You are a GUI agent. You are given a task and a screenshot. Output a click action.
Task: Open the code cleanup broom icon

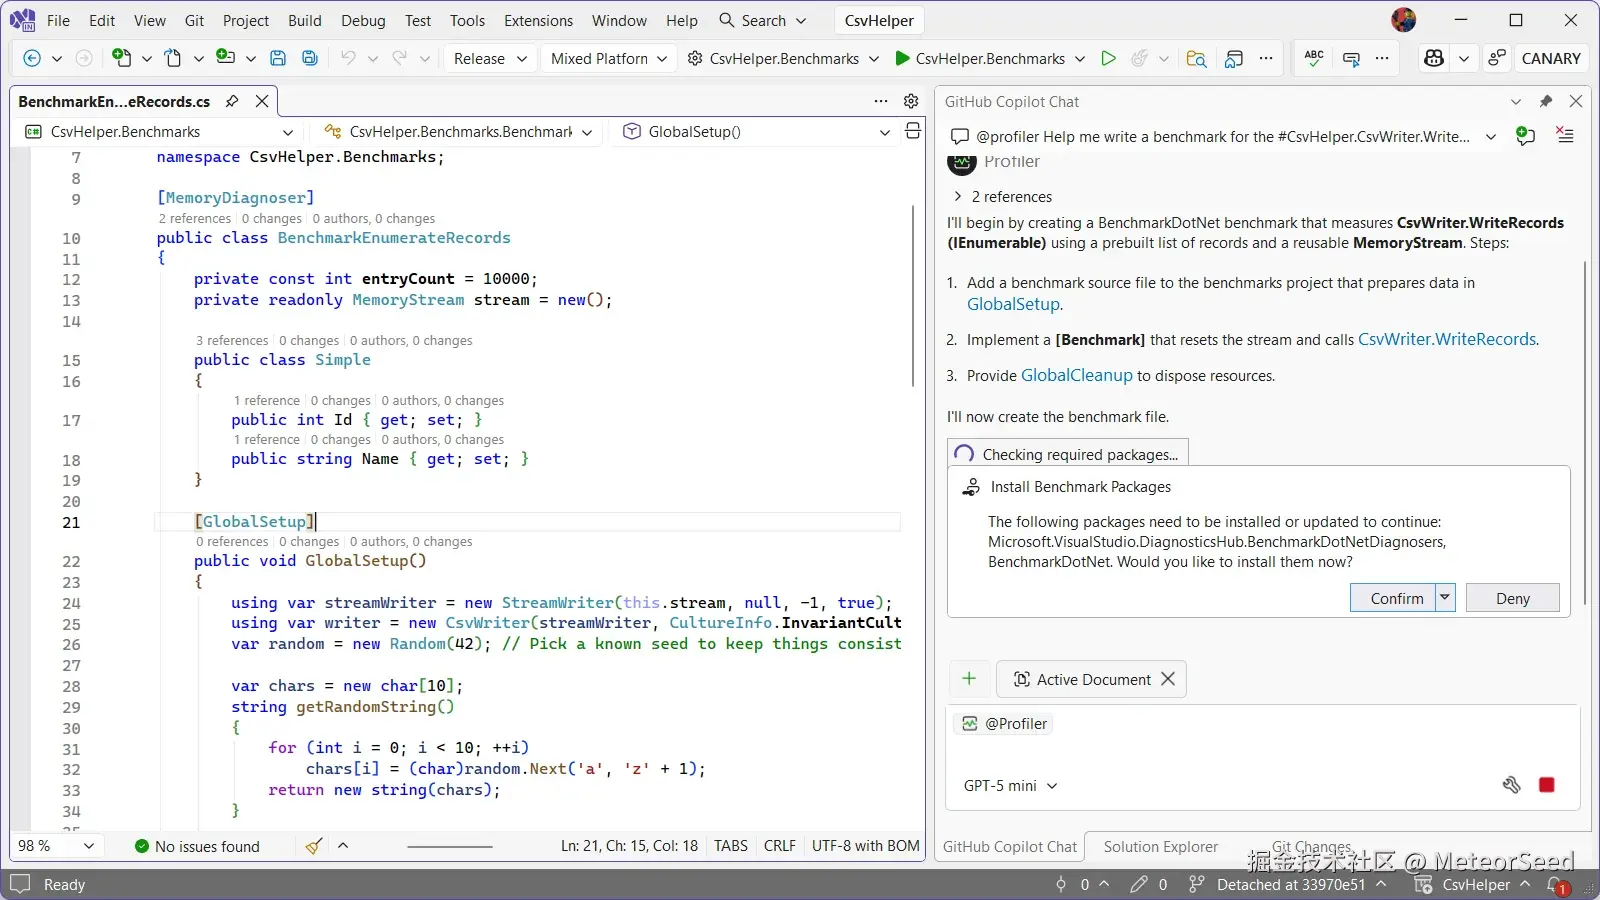tap(314, 846)
